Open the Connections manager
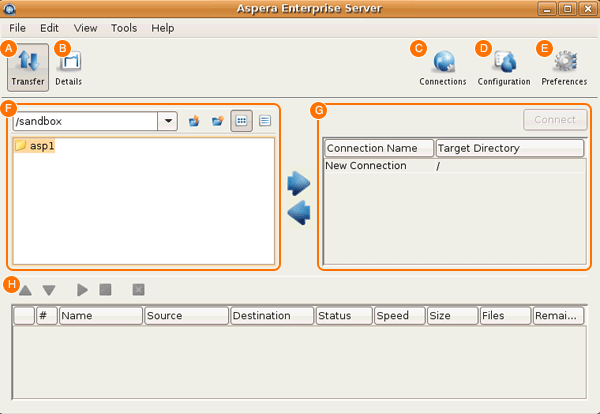 point(443,67)
